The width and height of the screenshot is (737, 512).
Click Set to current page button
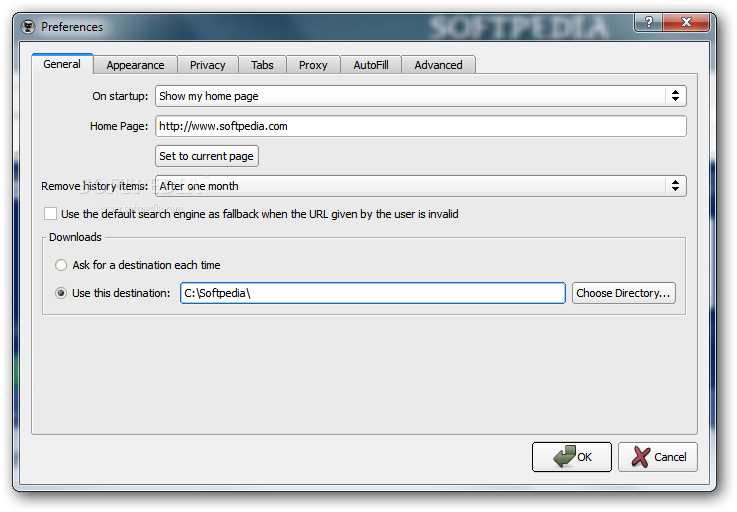coord(207,156)
